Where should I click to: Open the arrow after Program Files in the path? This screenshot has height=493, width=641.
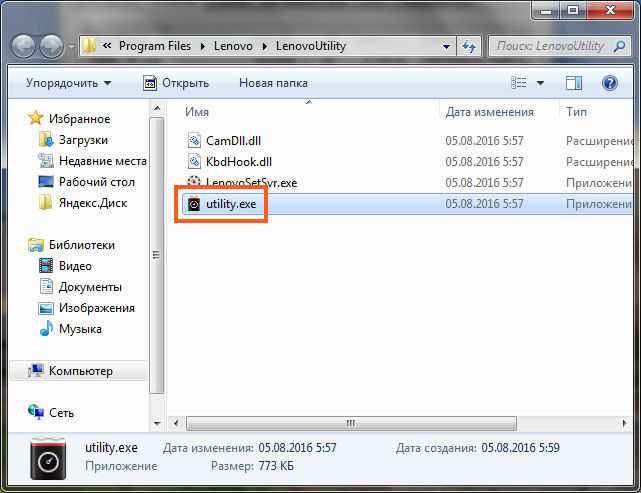(x=203, y=46)
